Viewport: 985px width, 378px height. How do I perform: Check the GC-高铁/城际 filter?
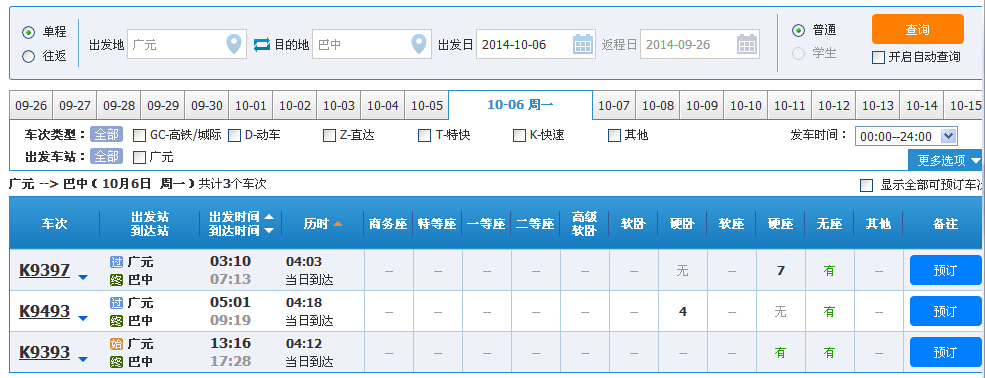tap(139, 136)
